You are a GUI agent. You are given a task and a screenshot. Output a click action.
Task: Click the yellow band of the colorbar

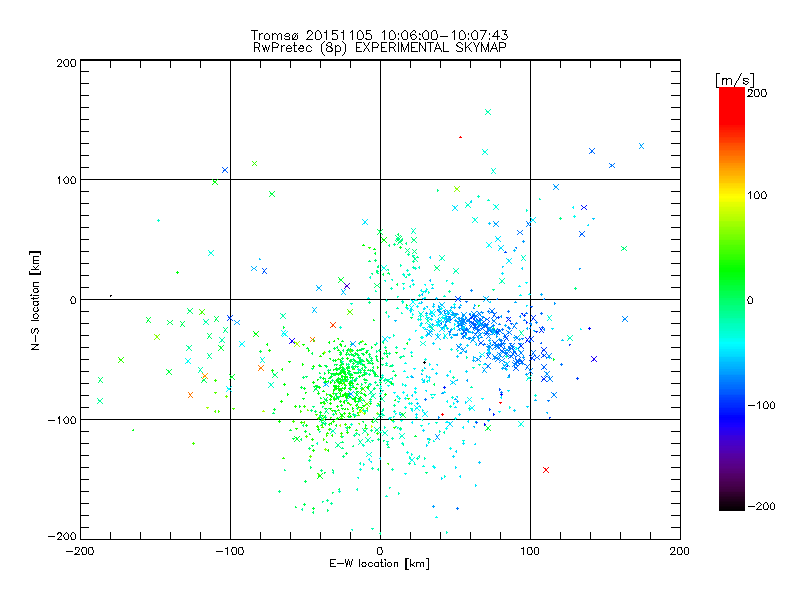coord(732,195)
